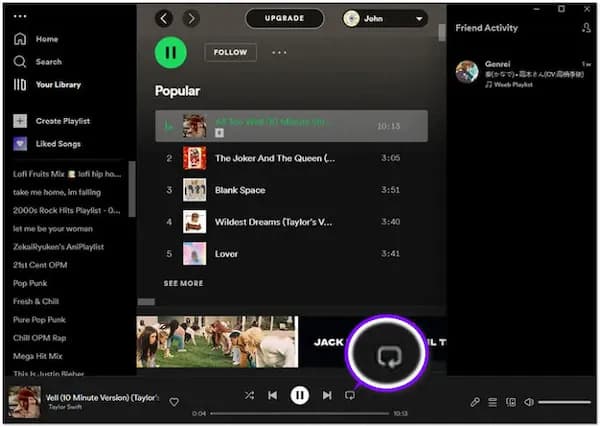
Task: Open the play queue
Action: point(493,402)
